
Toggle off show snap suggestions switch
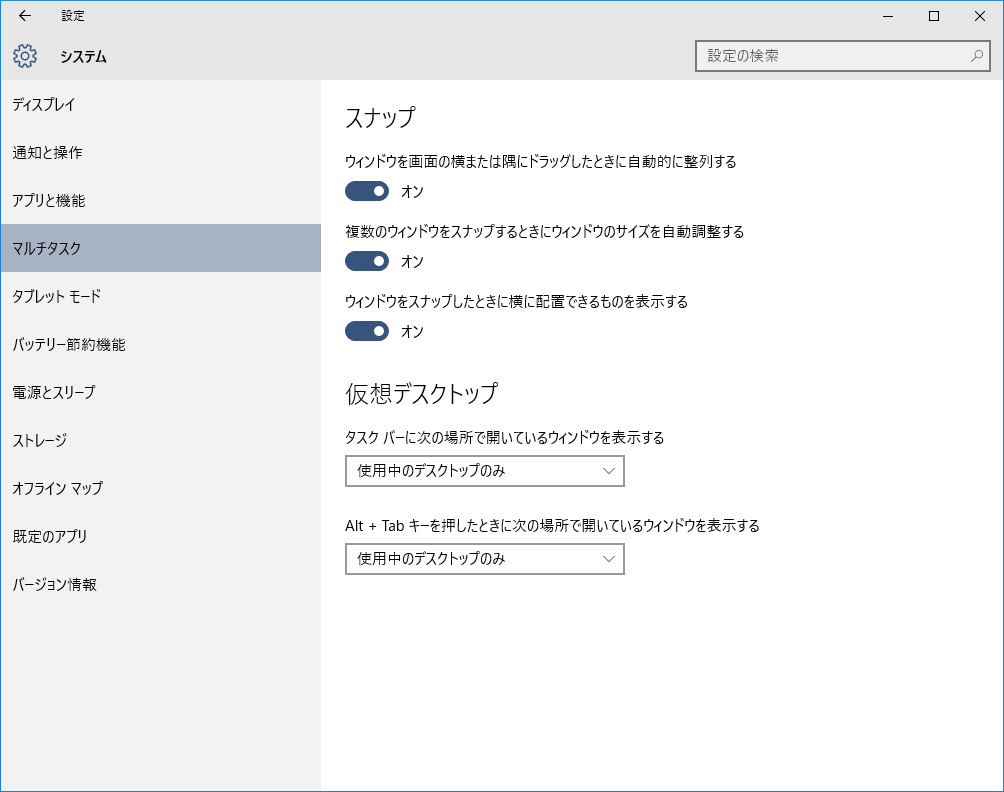pyautogui.click(x=367, y=331)
